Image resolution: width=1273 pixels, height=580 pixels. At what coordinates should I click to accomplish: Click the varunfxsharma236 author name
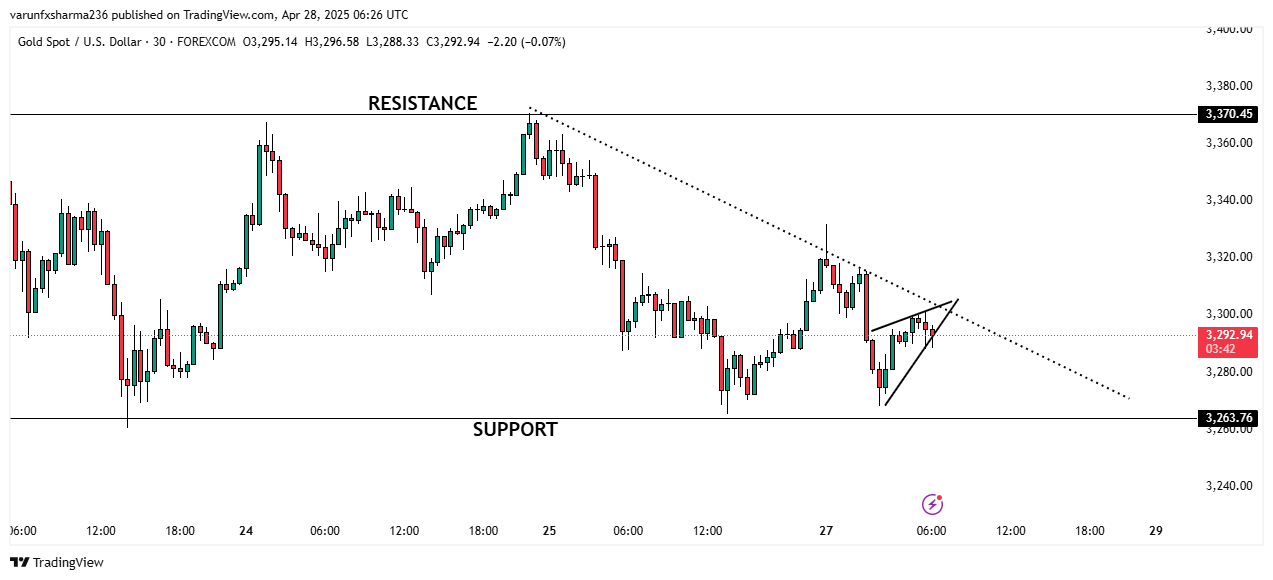pos(61,15)
